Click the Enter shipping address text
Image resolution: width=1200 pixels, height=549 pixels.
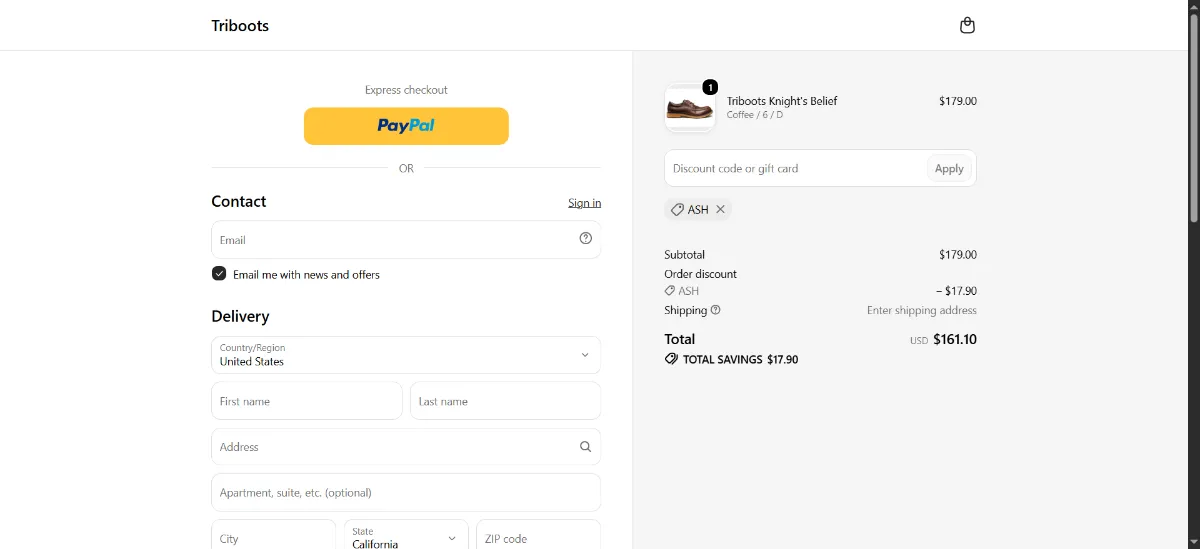coord(922,310)
